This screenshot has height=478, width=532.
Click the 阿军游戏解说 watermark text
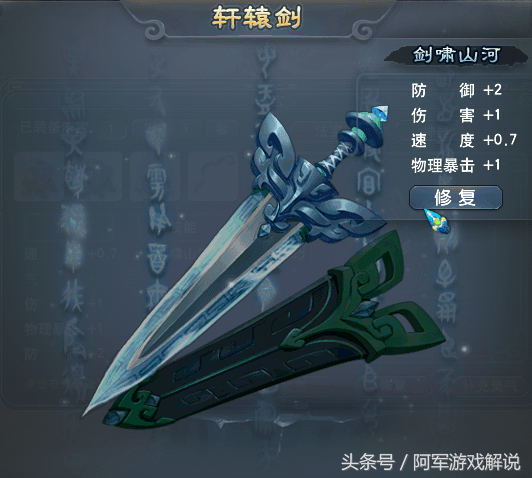click(x=467, y=462)
